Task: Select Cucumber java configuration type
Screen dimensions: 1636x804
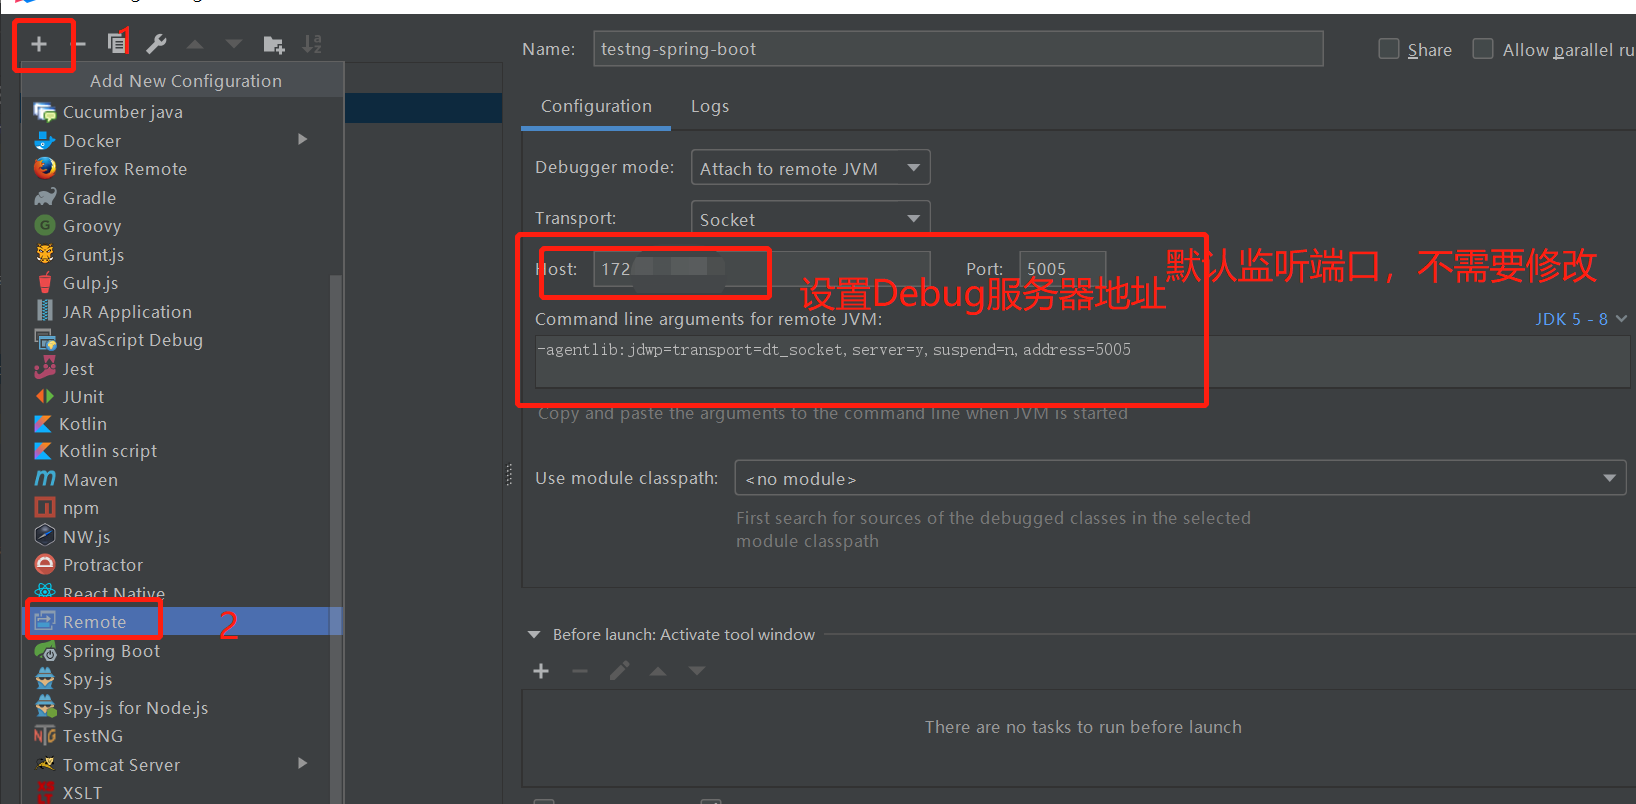Action: tap(183, 112)
